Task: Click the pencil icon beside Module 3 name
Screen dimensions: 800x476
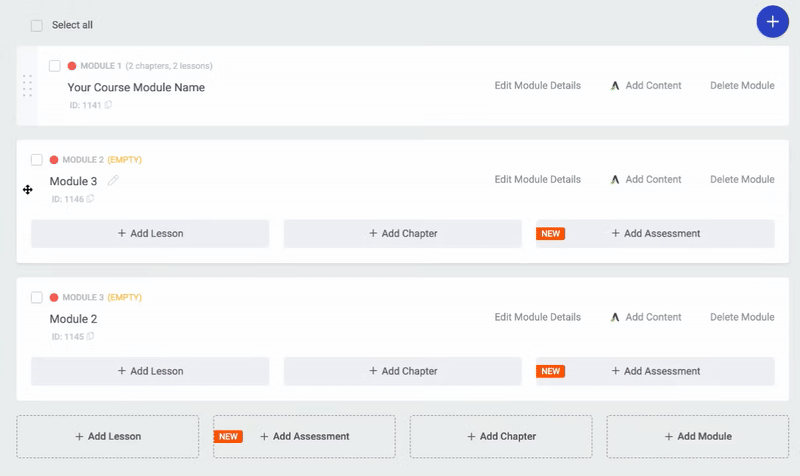Action: (x=113, y=181)
